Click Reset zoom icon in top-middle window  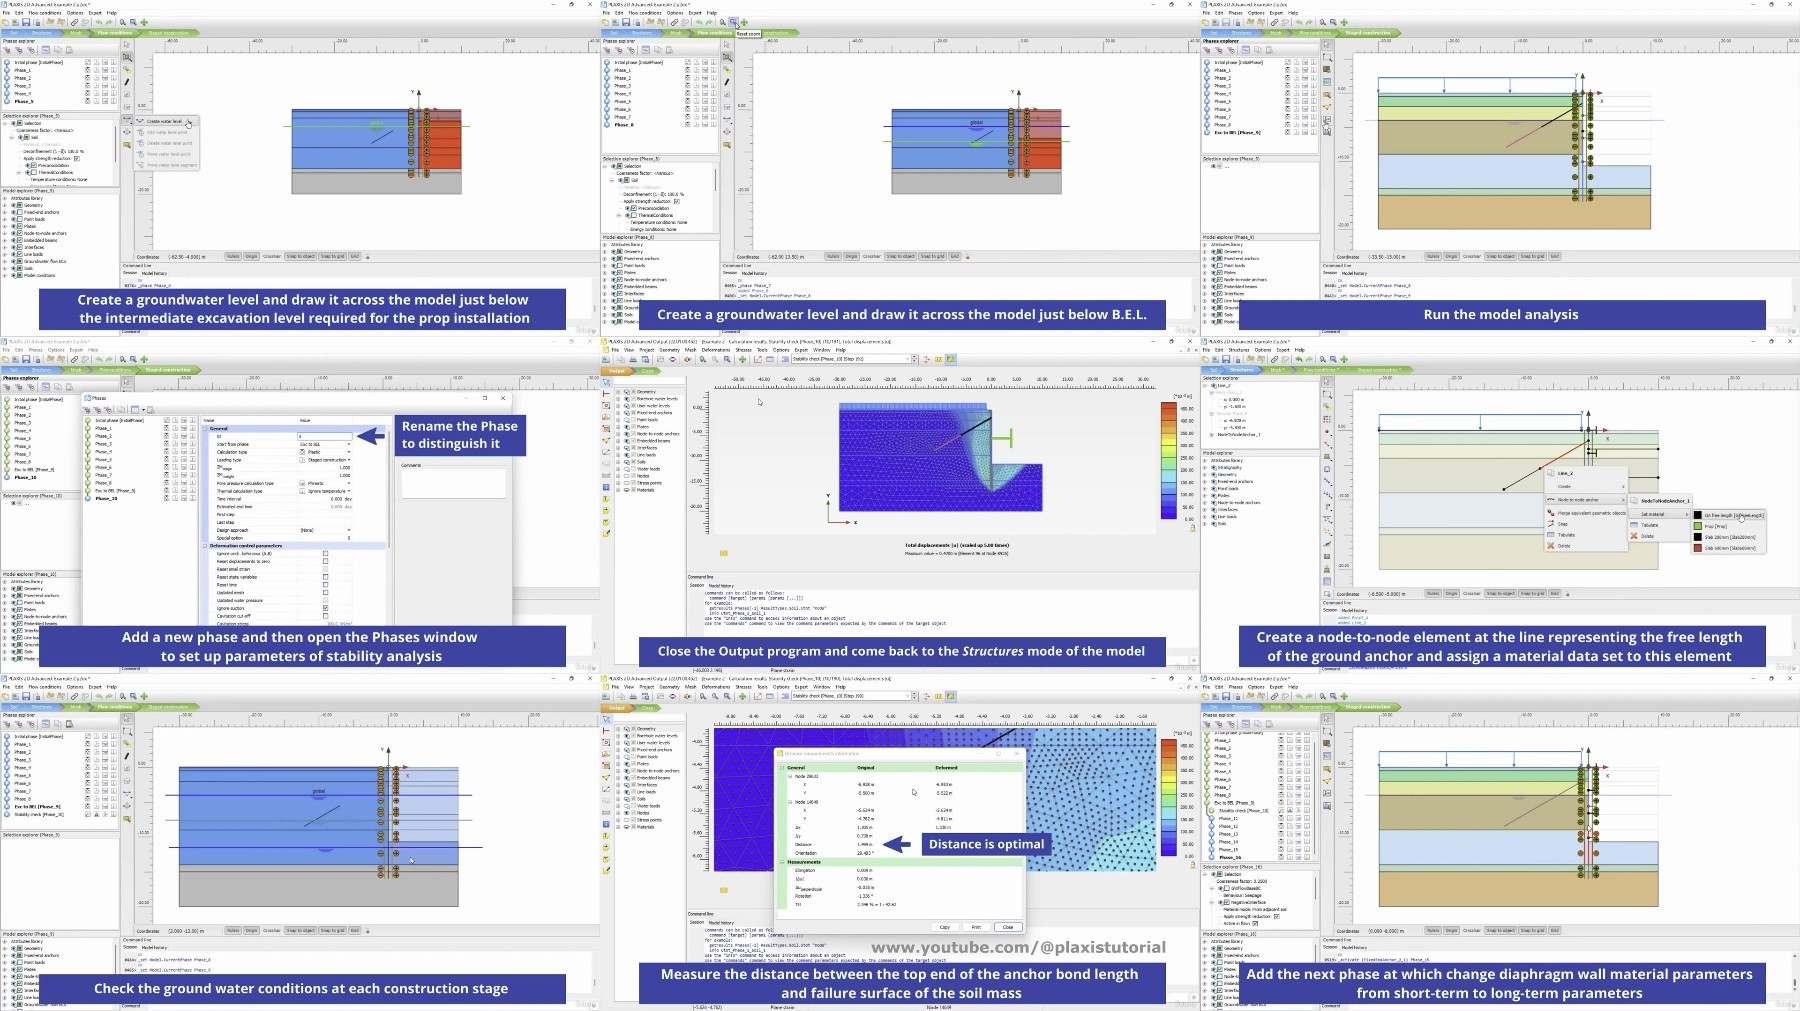[733, 22]
